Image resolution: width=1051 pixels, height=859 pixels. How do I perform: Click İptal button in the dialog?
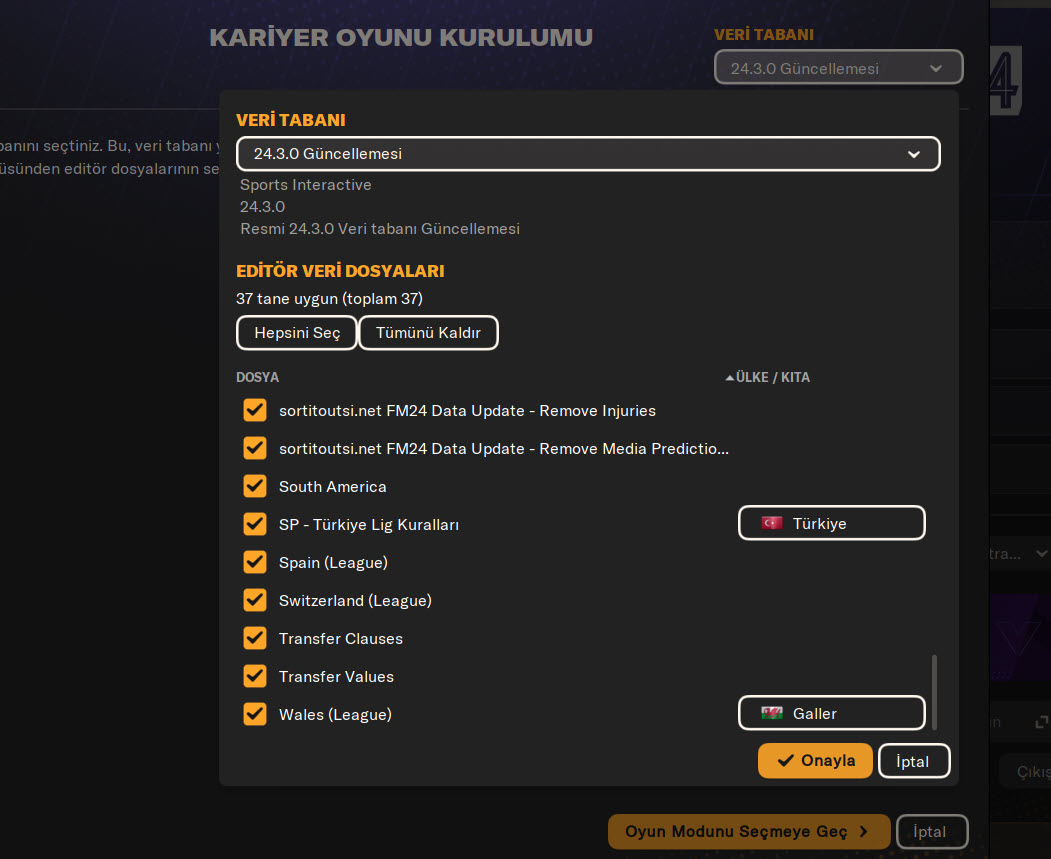click(x=913, y=761)
